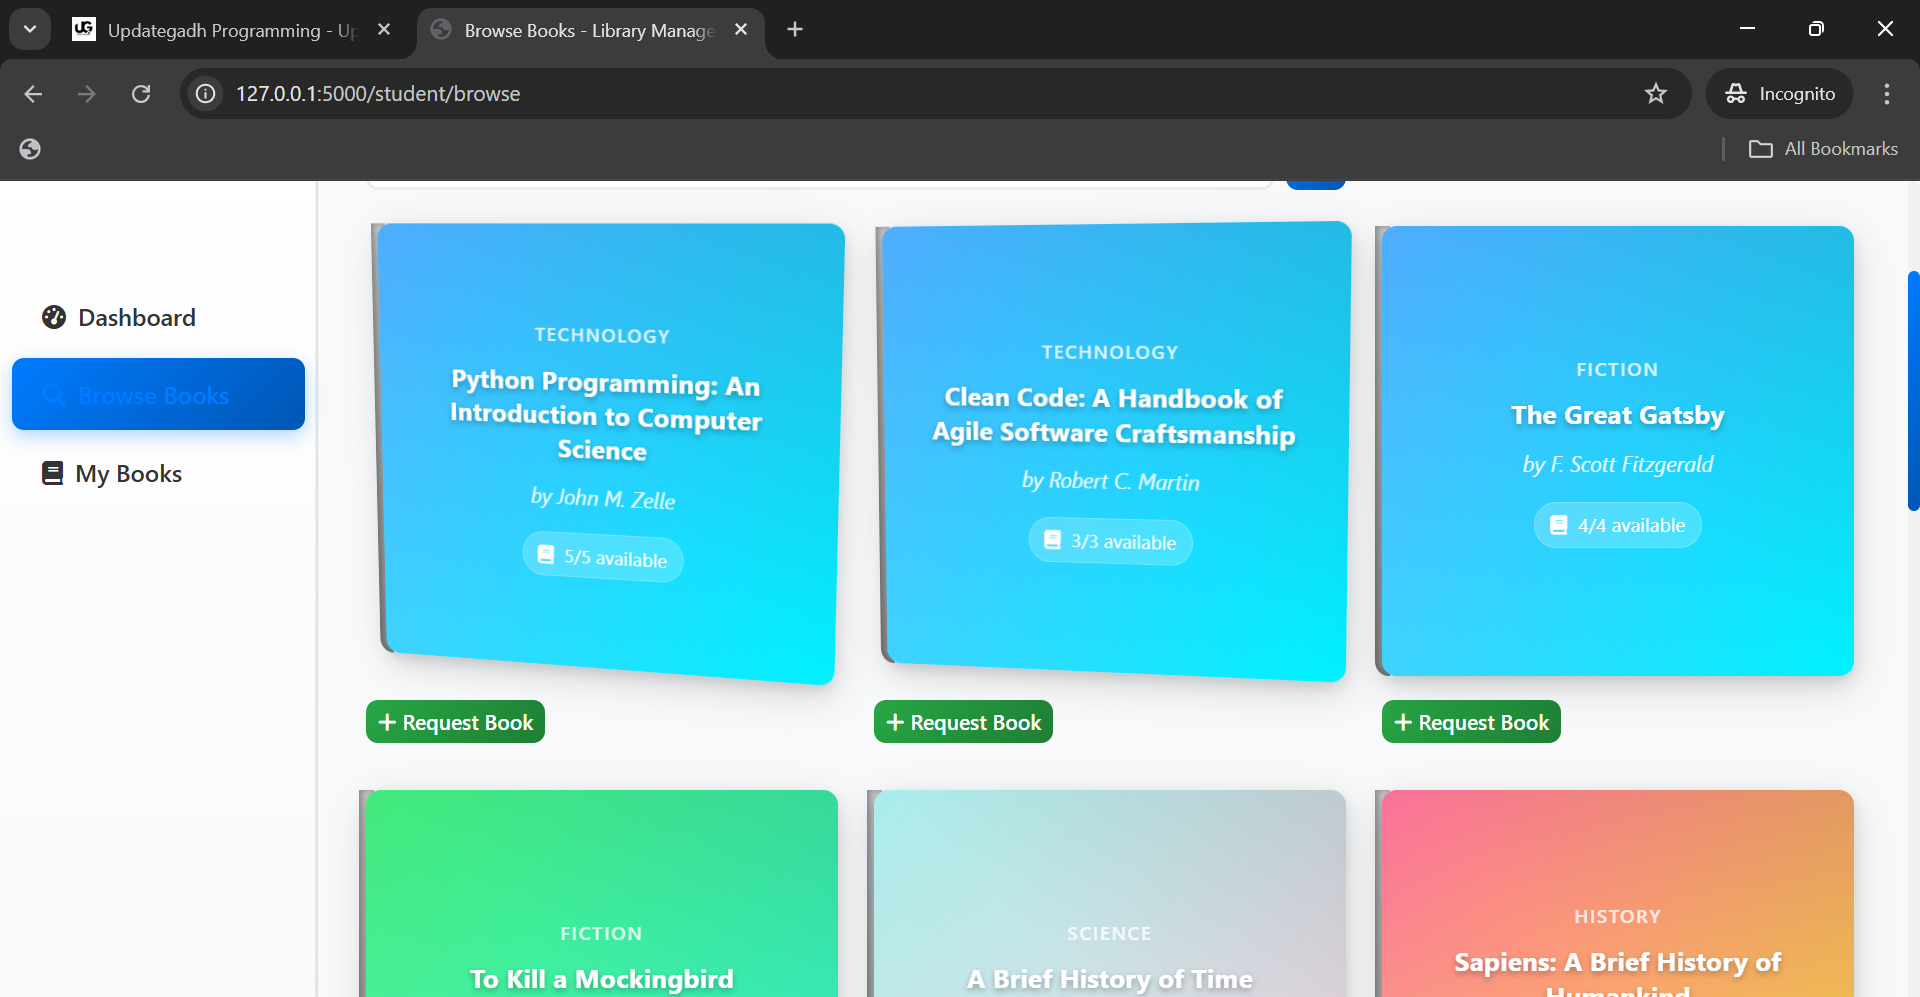
Task: Open the A Brief History of Time card
Action: pos(1107,893)
